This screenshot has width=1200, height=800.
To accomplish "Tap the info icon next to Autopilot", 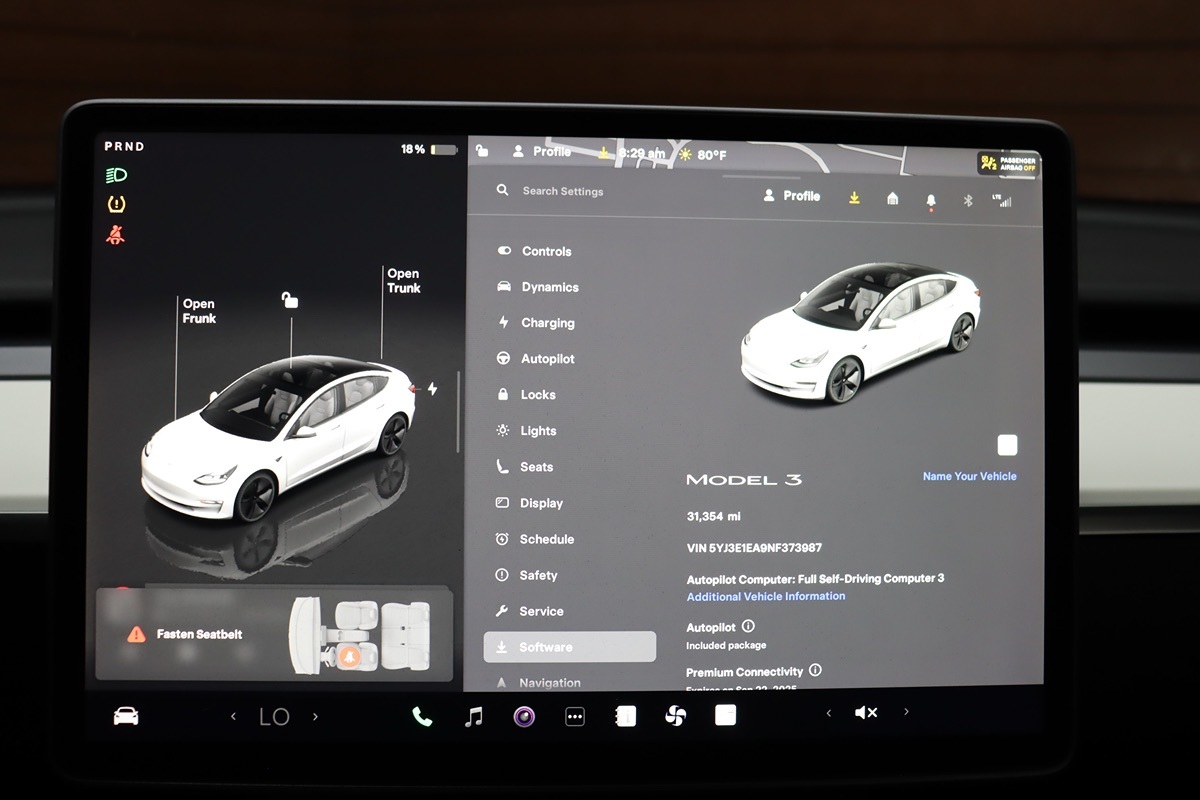I will (x=747, y=626).
